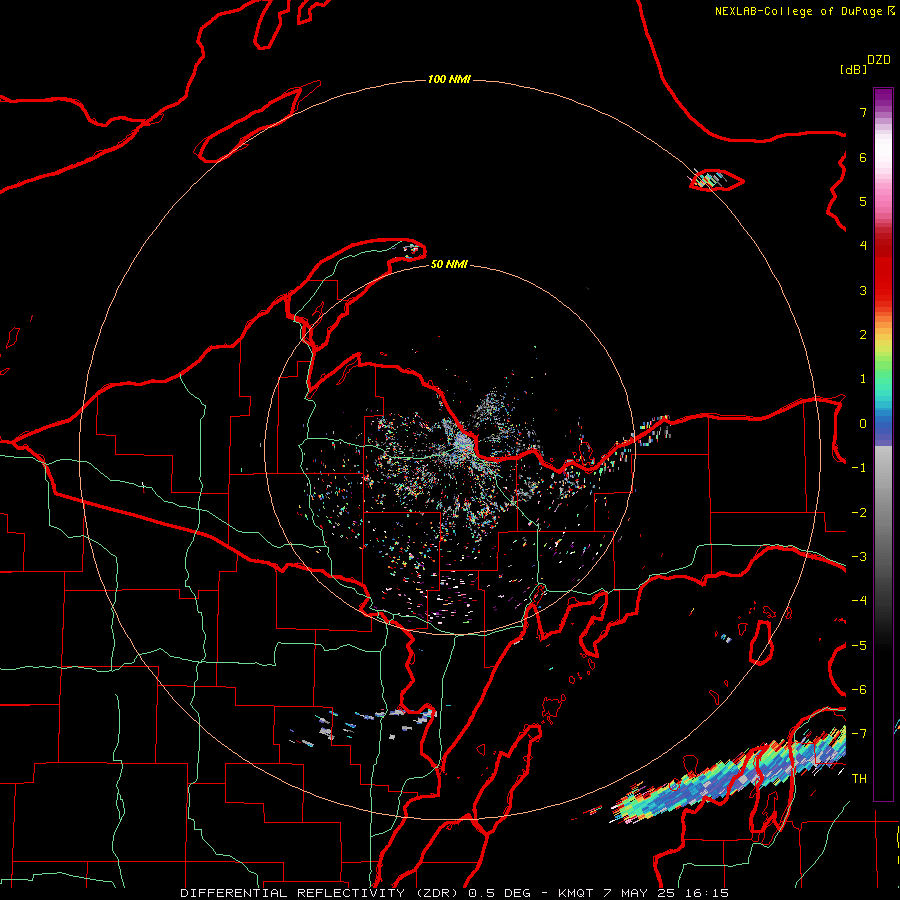Click the TH threshold label on the scale
The height and width of the screenshot is (900, 900).
859,779
